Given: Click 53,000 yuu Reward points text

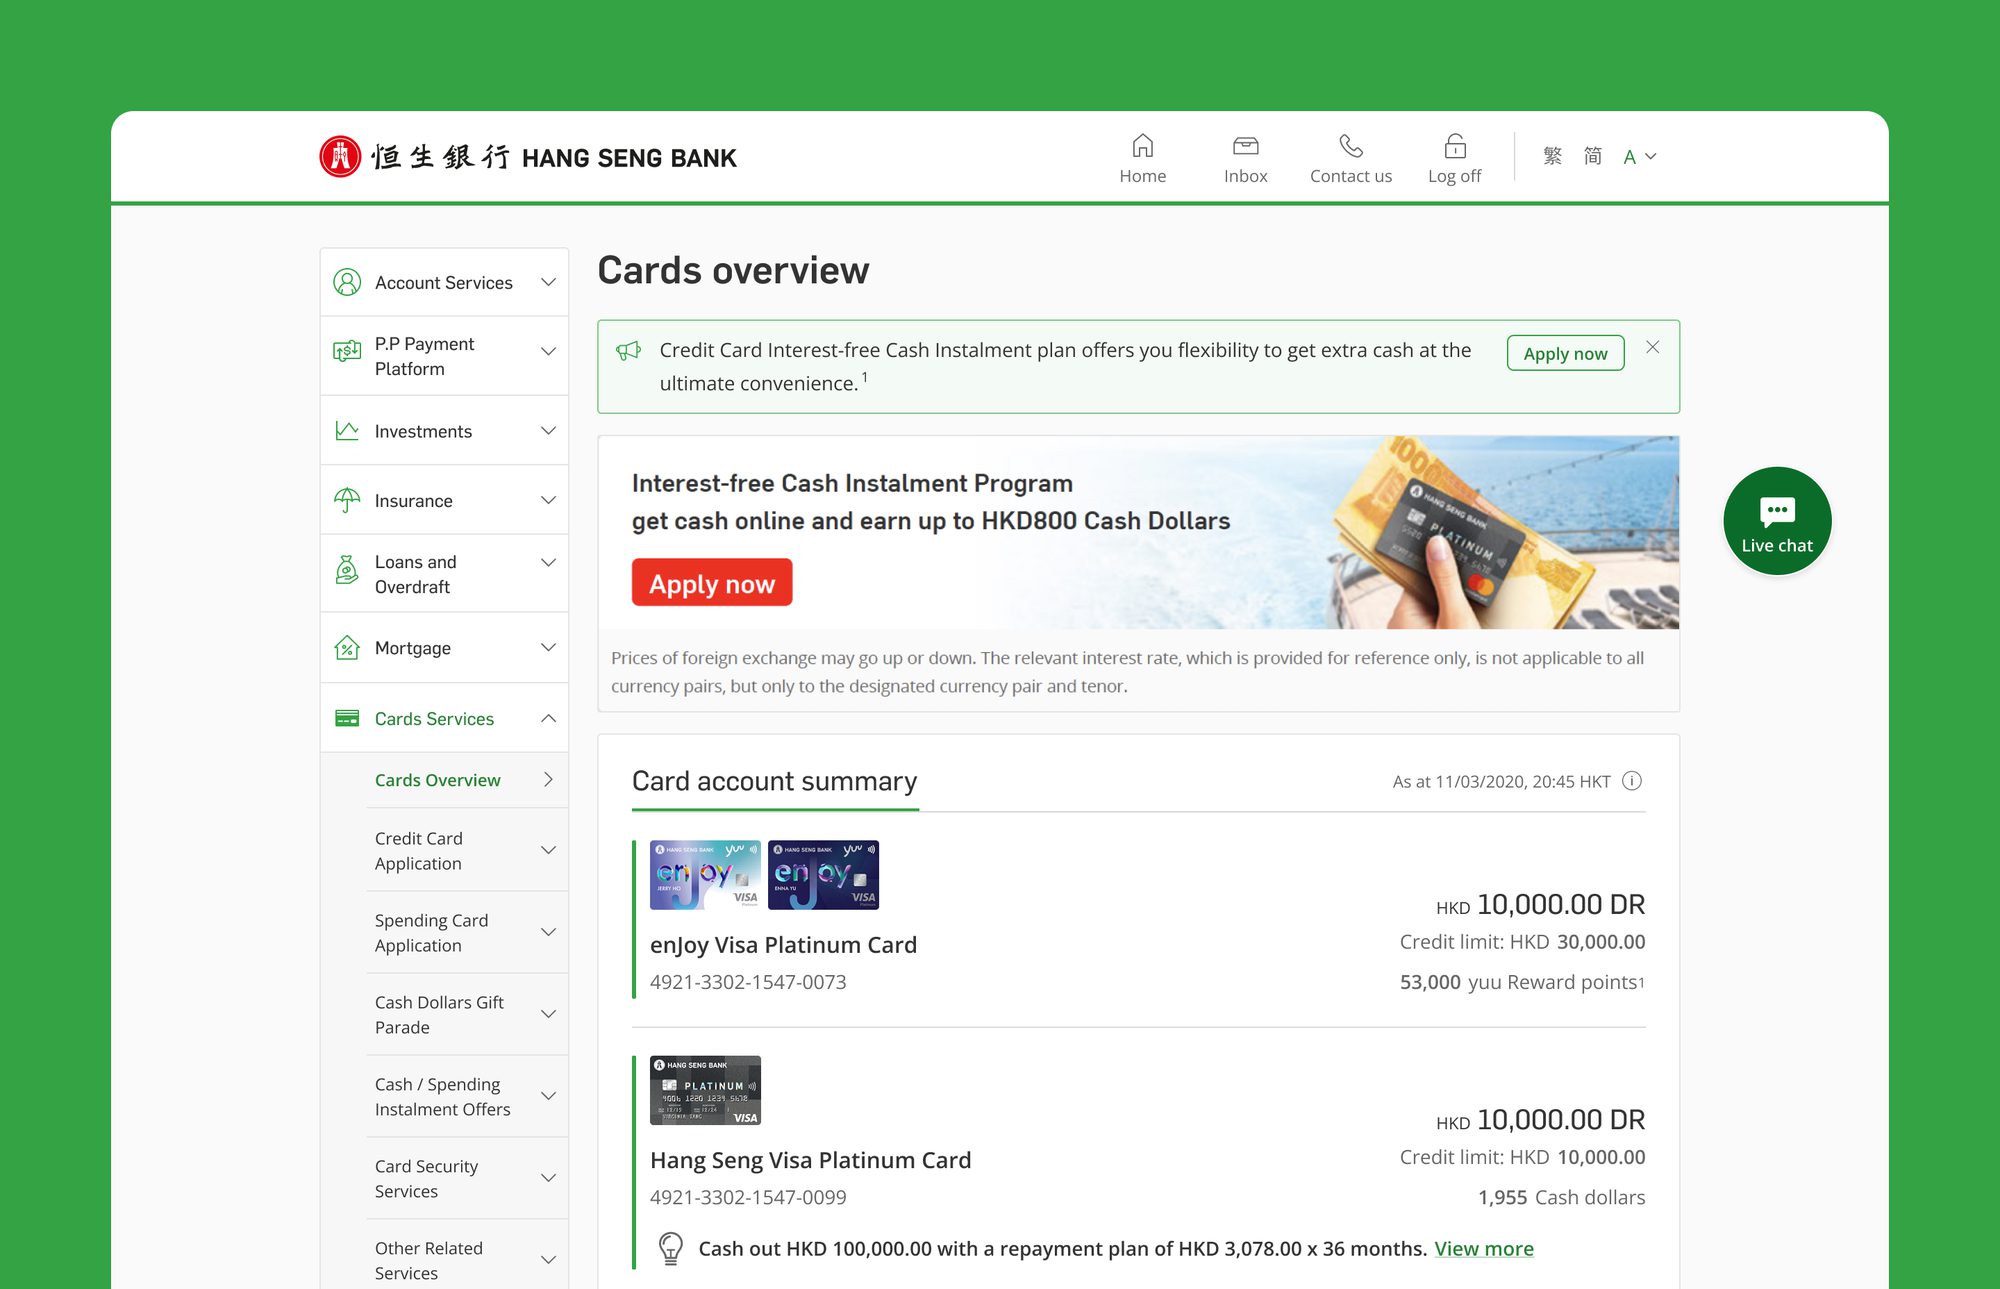Looking at the screenshot, I should [1522, 982].
